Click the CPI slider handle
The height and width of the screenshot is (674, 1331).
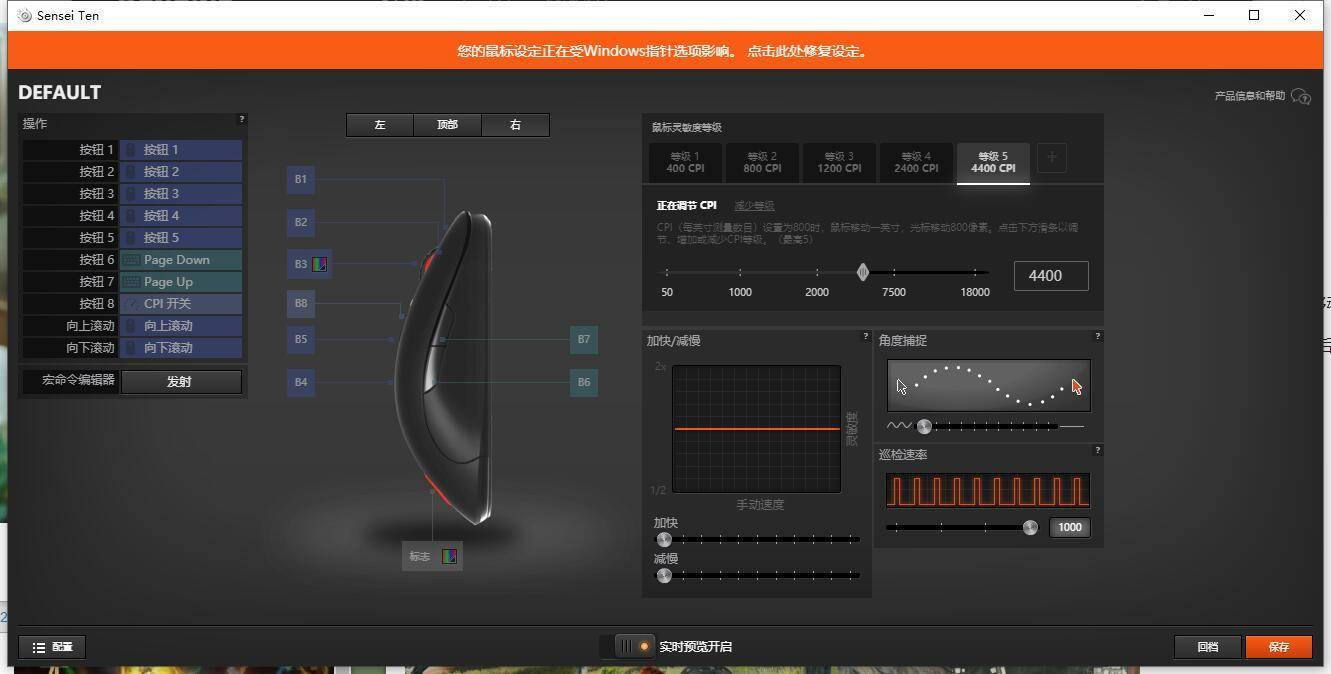[863, 272]
